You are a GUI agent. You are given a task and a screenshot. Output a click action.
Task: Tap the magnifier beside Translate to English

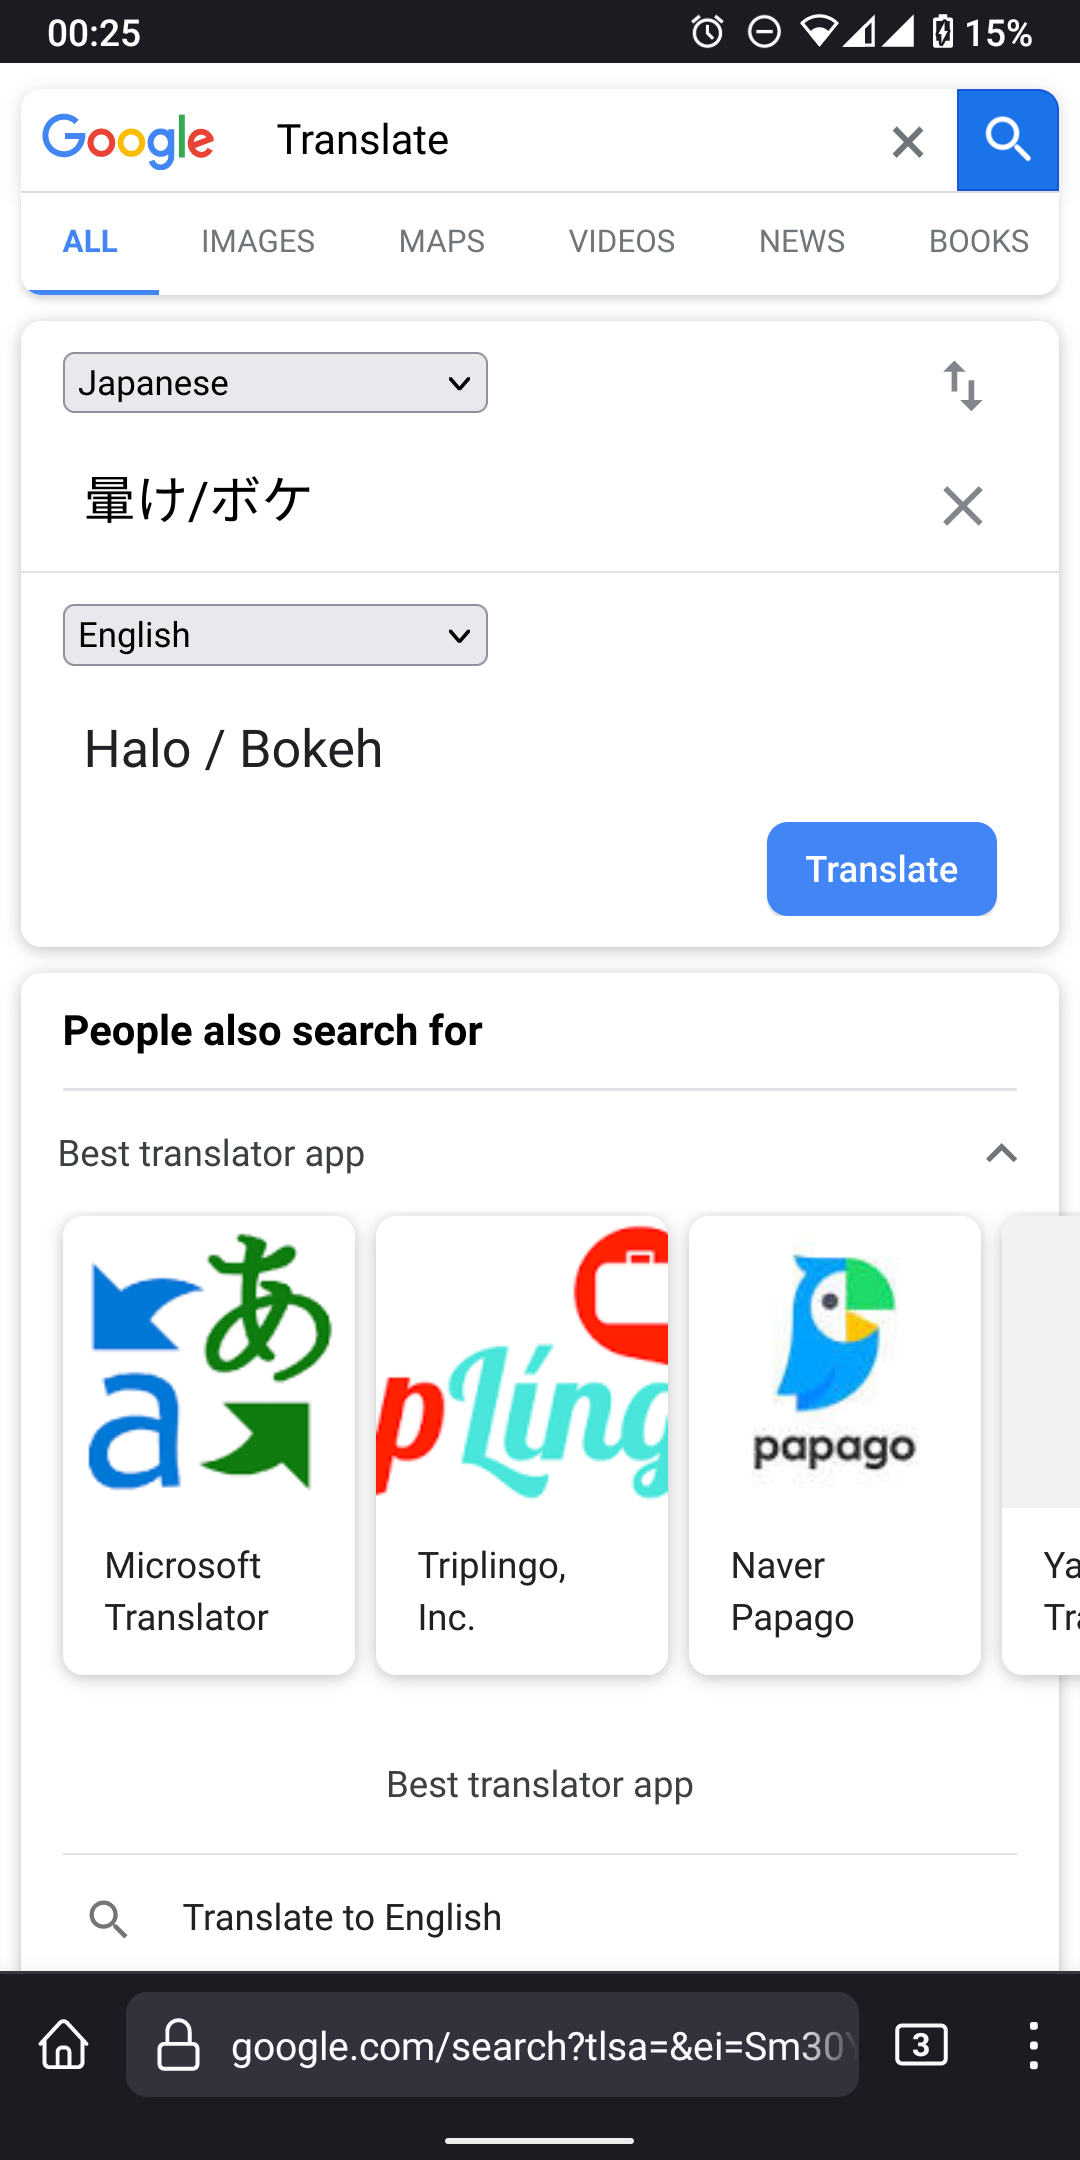click(x=108, y=1919)
